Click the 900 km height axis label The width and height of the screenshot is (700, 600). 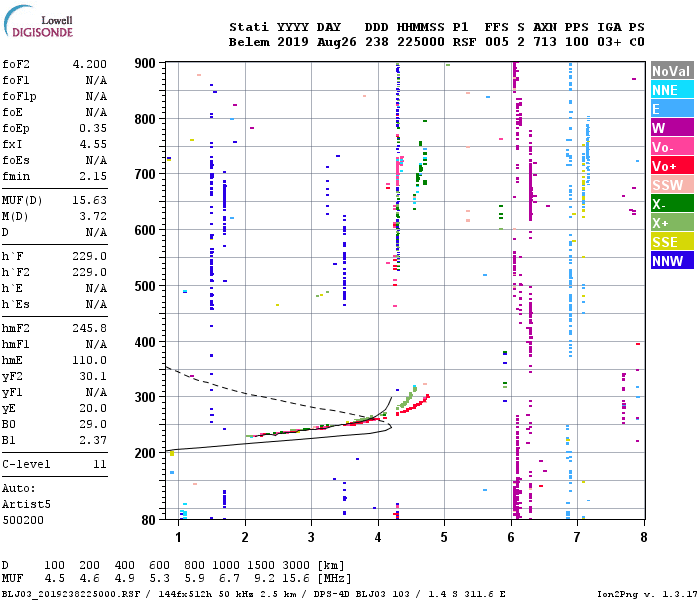pyautogui.click(x=145, y=63)
